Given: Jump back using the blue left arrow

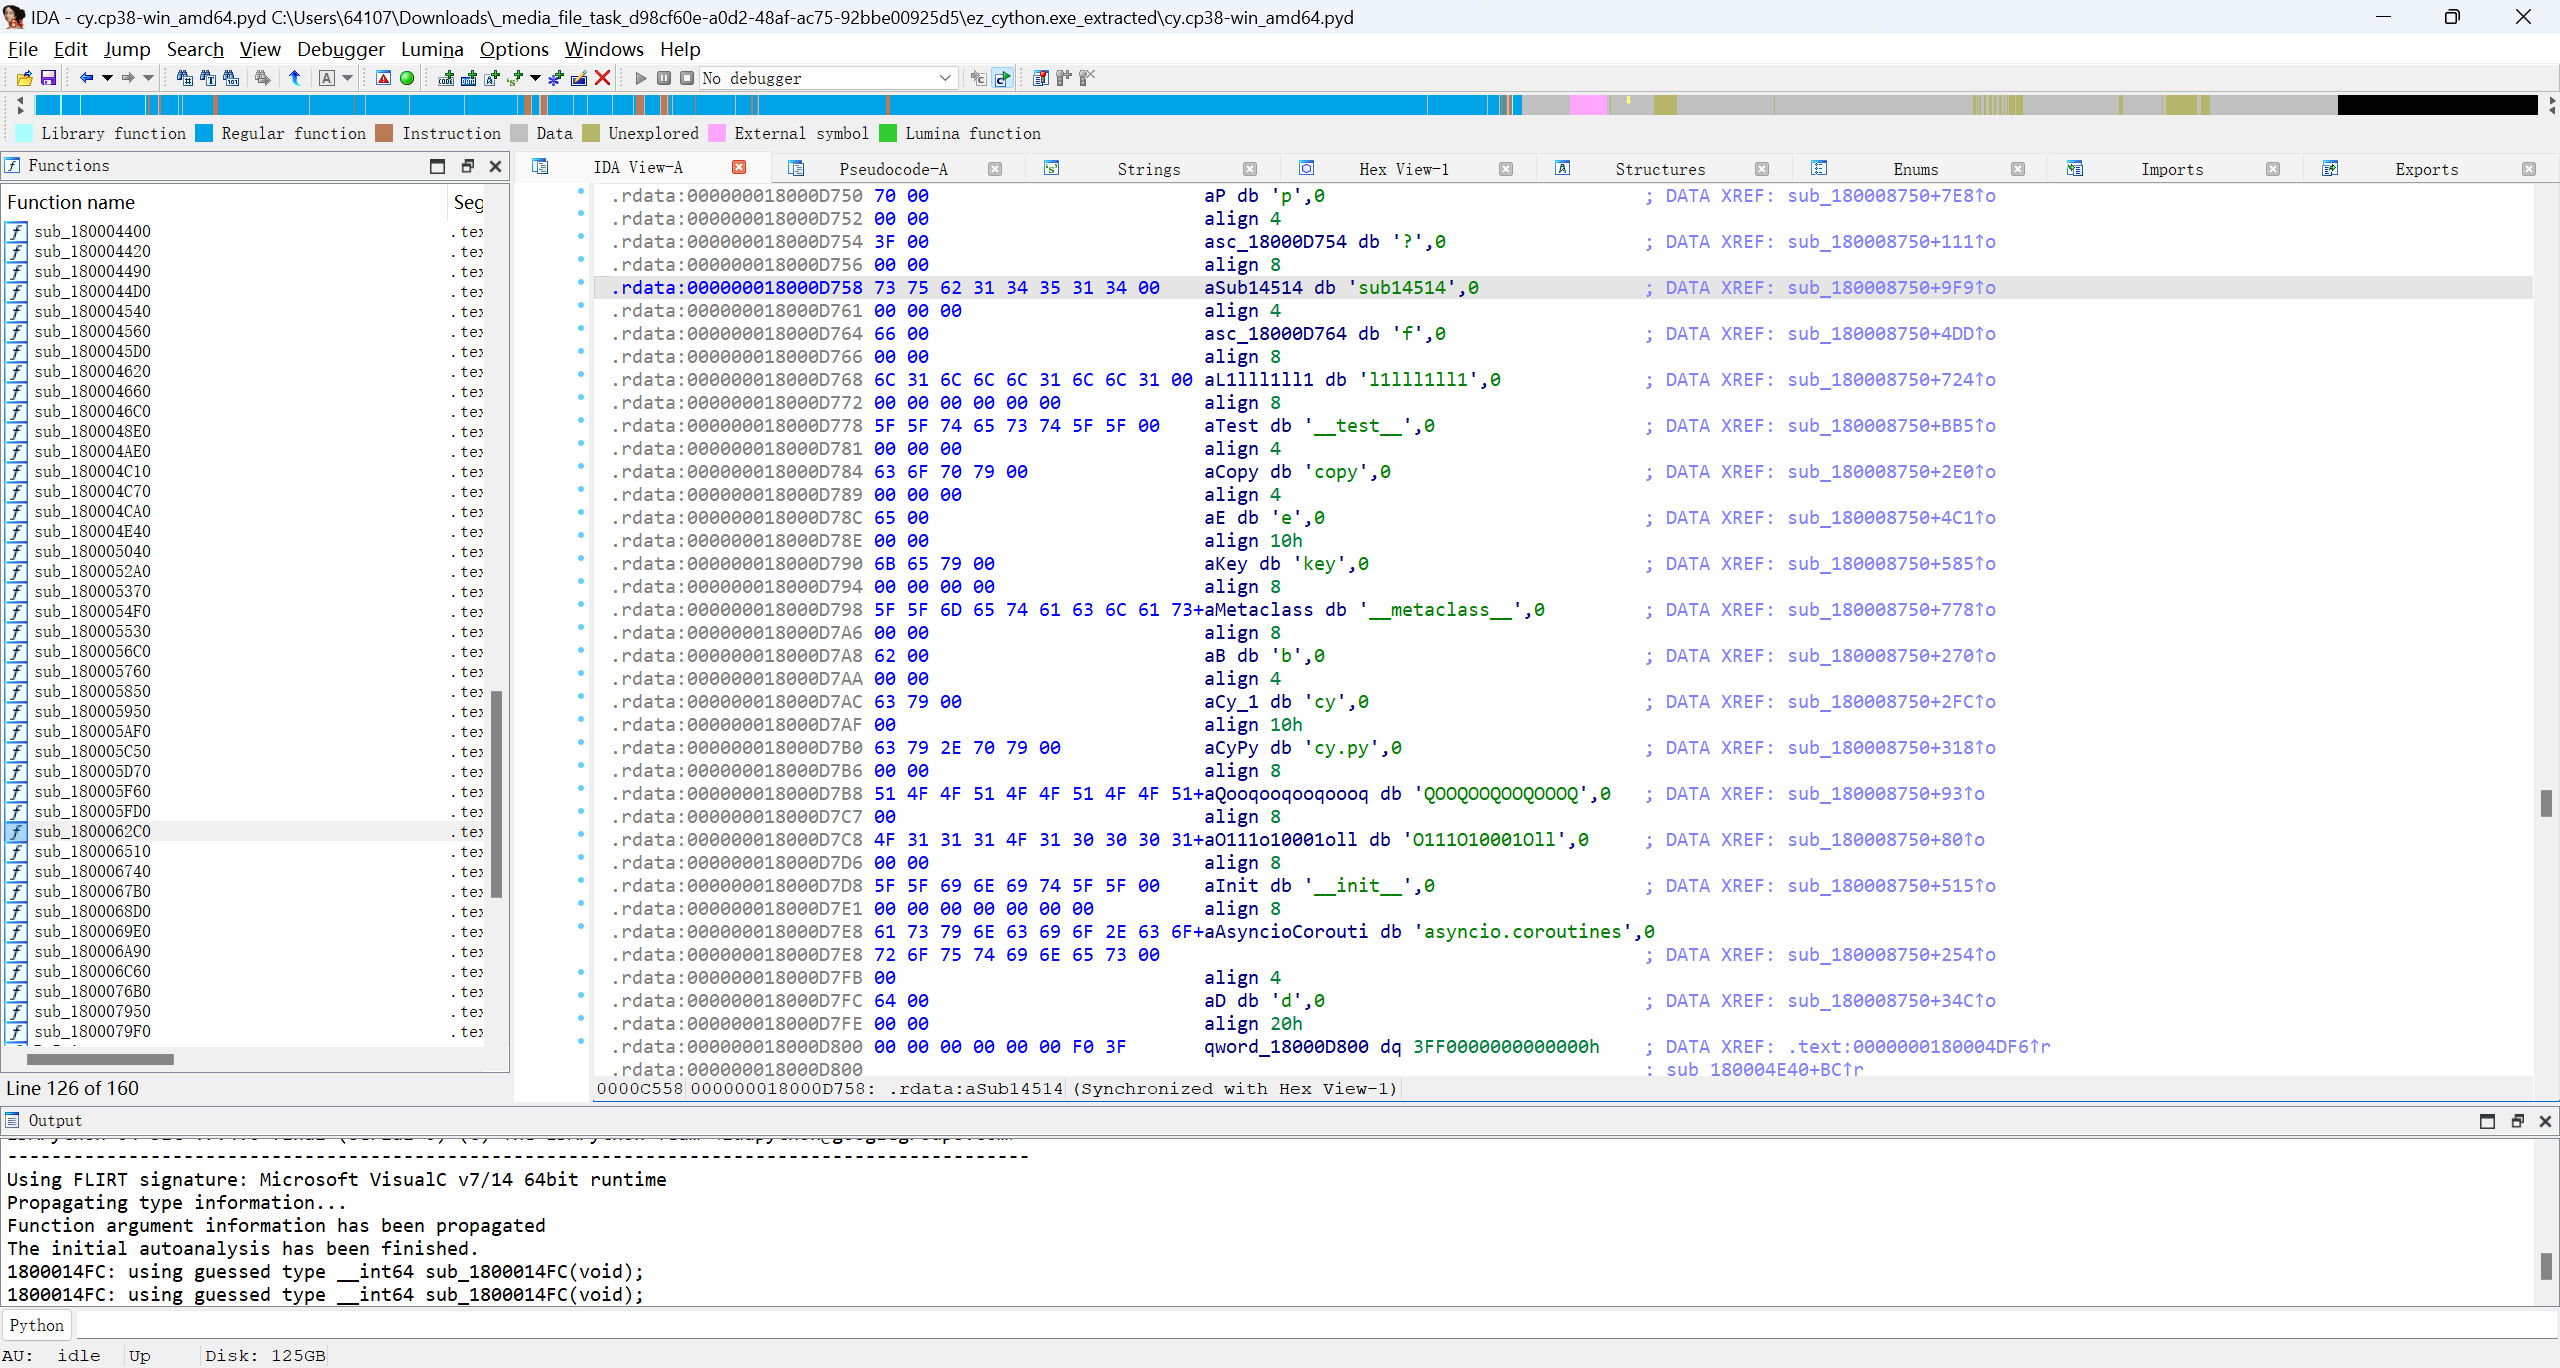Looking at the screenshot, I should (x=86, y=78).
